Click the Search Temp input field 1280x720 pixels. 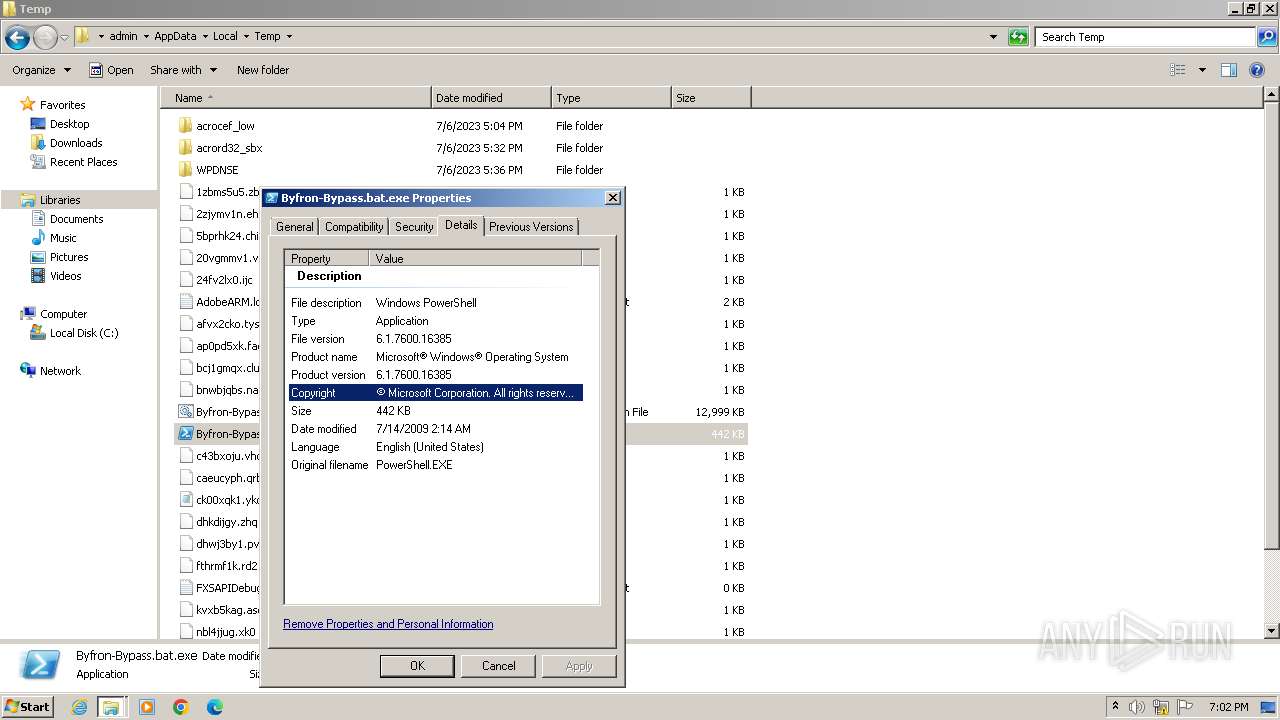1146,37
